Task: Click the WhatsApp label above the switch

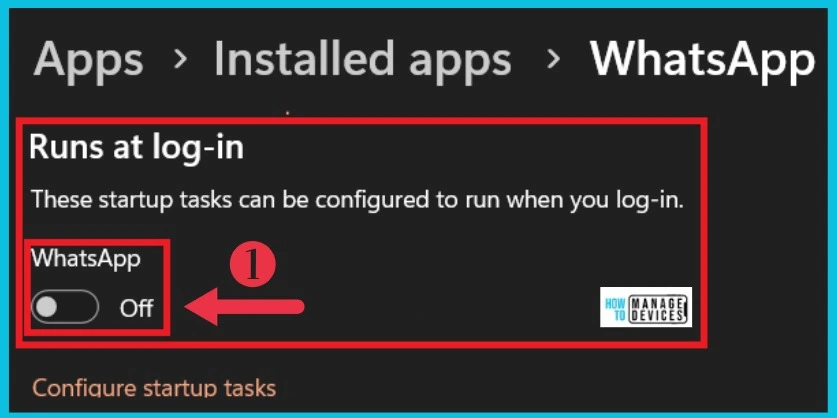Action: [86, 258]
